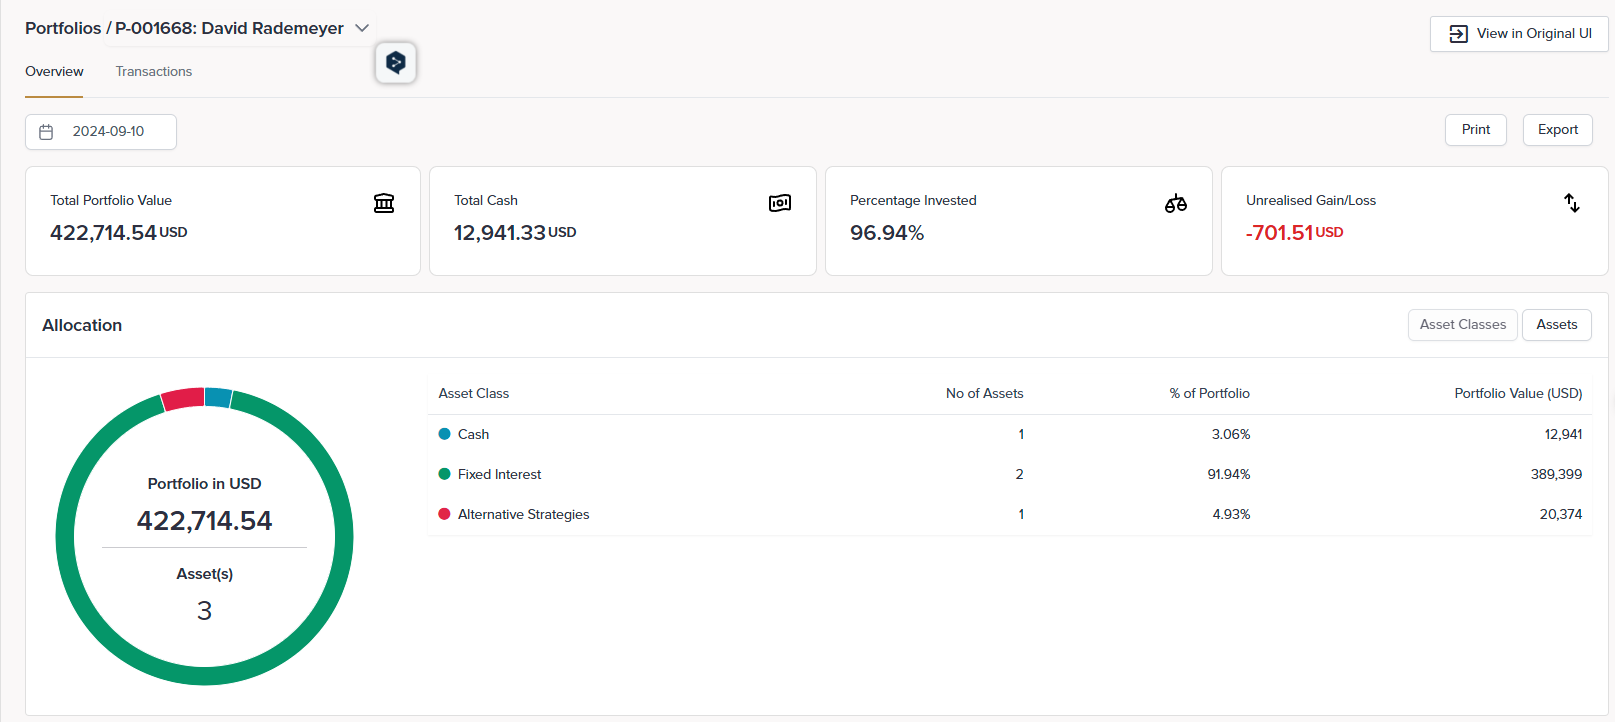
Task: Click the red Alternative Strategies color dot
Action: (x=444, y=514)
